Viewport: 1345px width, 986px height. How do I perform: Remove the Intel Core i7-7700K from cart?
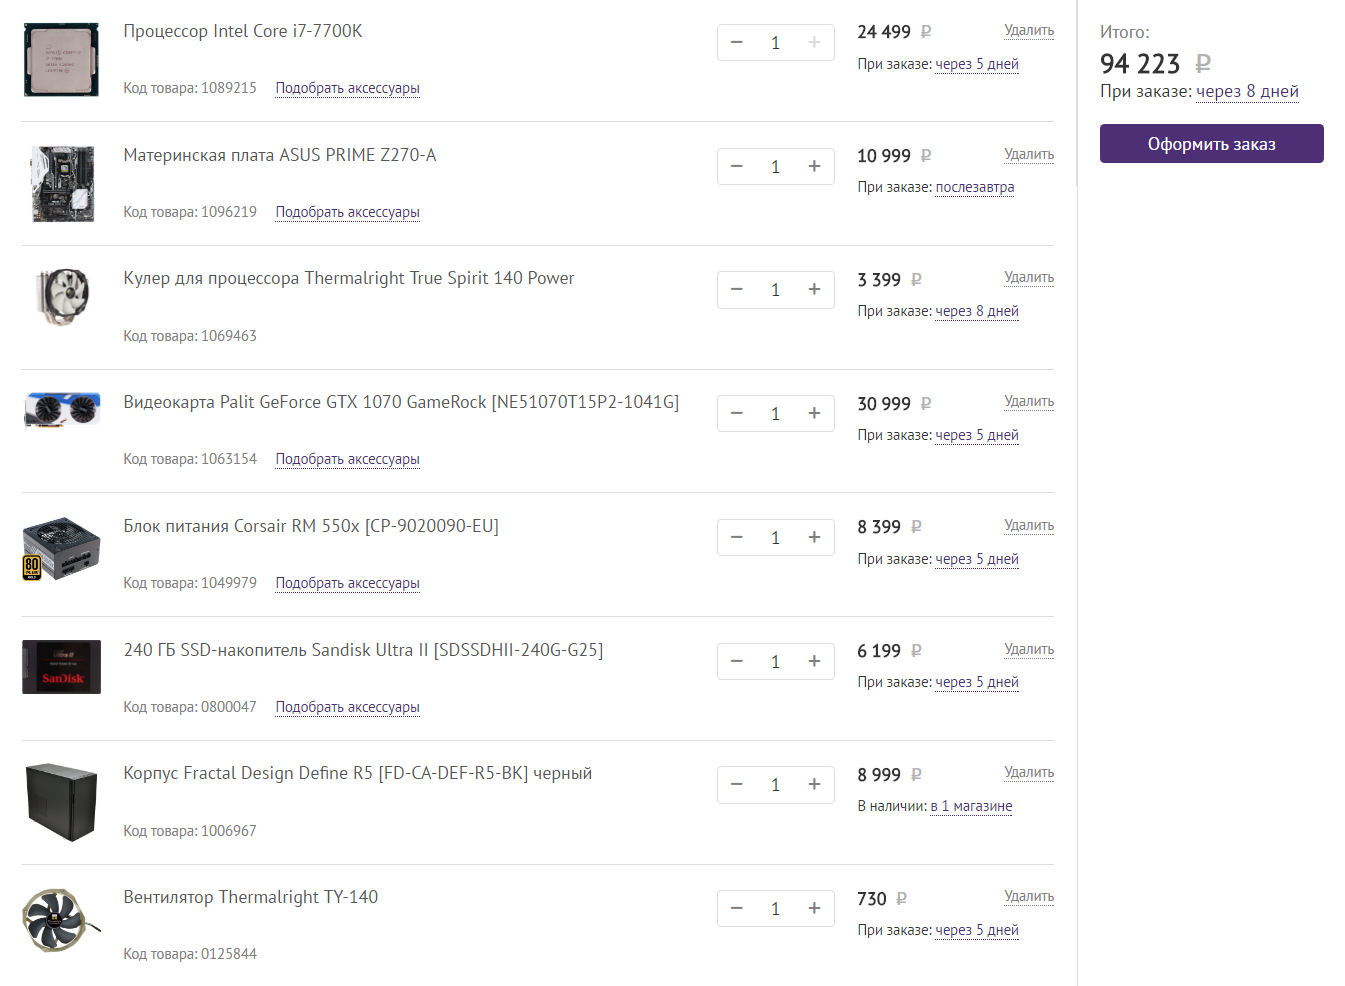click(1029, 31)
